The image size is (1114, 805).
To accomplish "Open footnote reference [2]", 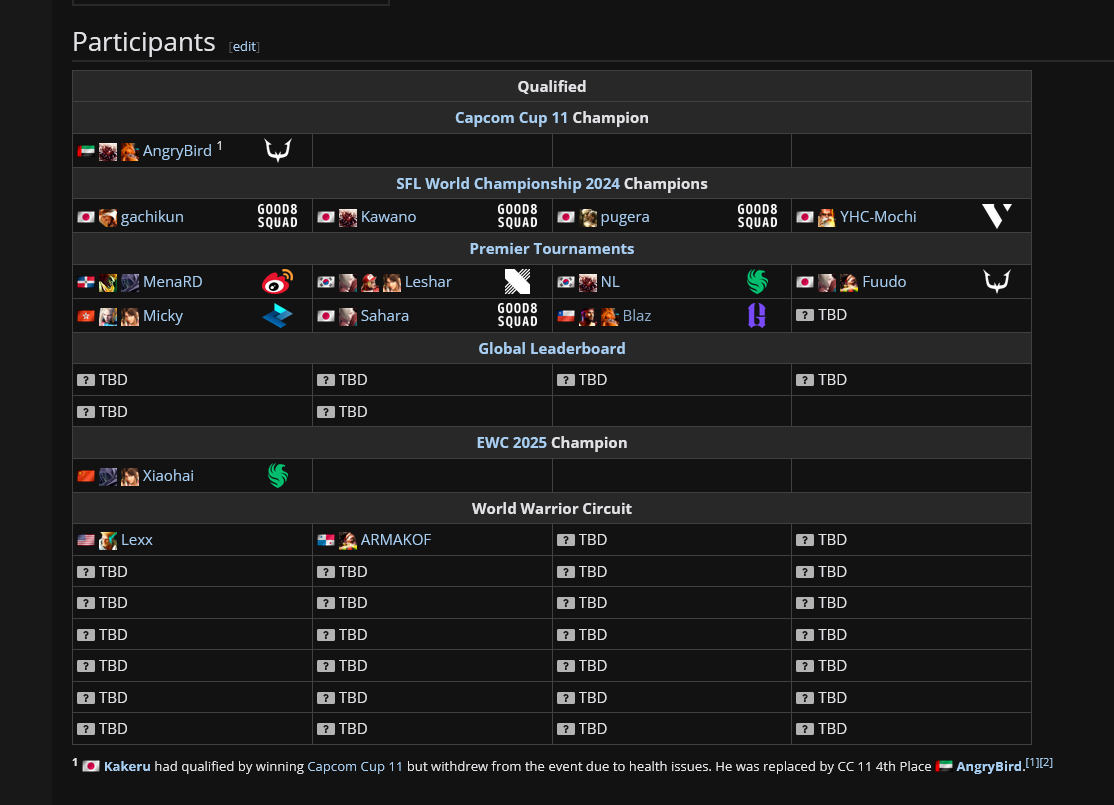I will pos(1046,762).
